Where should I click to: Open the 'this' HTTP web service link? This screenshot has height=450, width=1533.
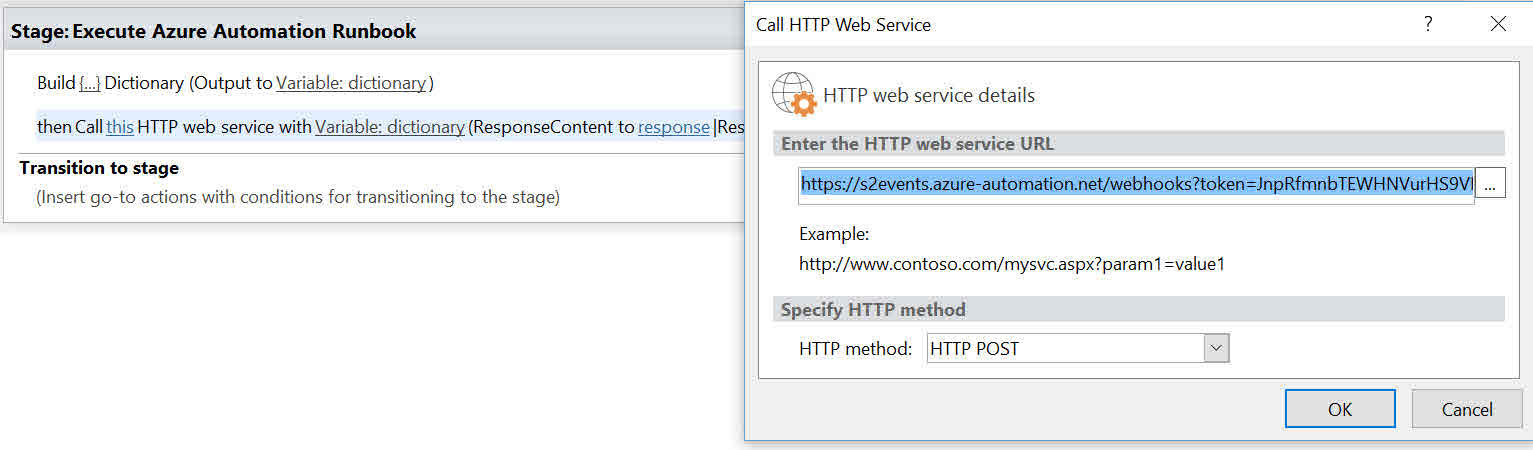[x=120, y=127]
